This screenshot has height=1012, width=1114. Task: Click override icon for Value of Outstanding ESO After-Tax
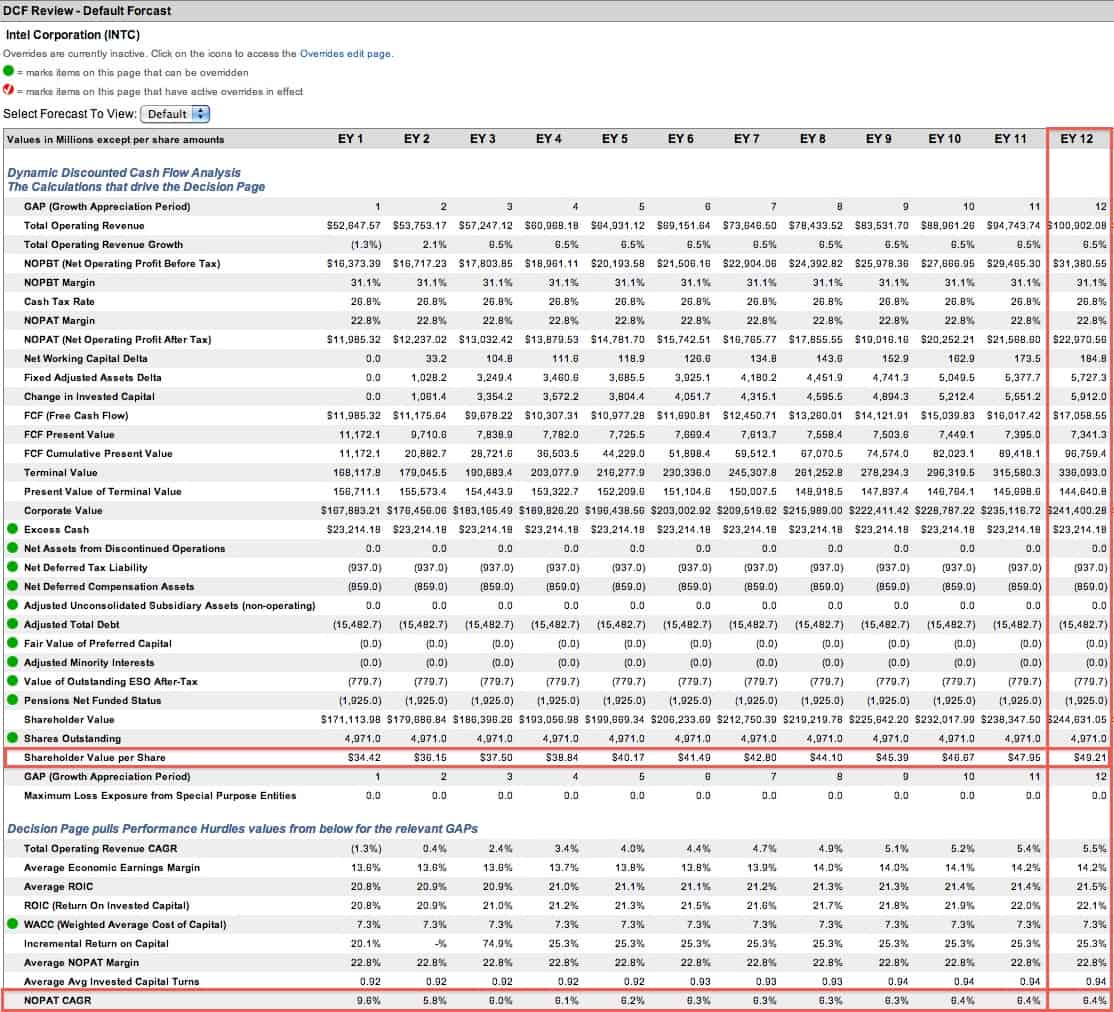[12, 681]
